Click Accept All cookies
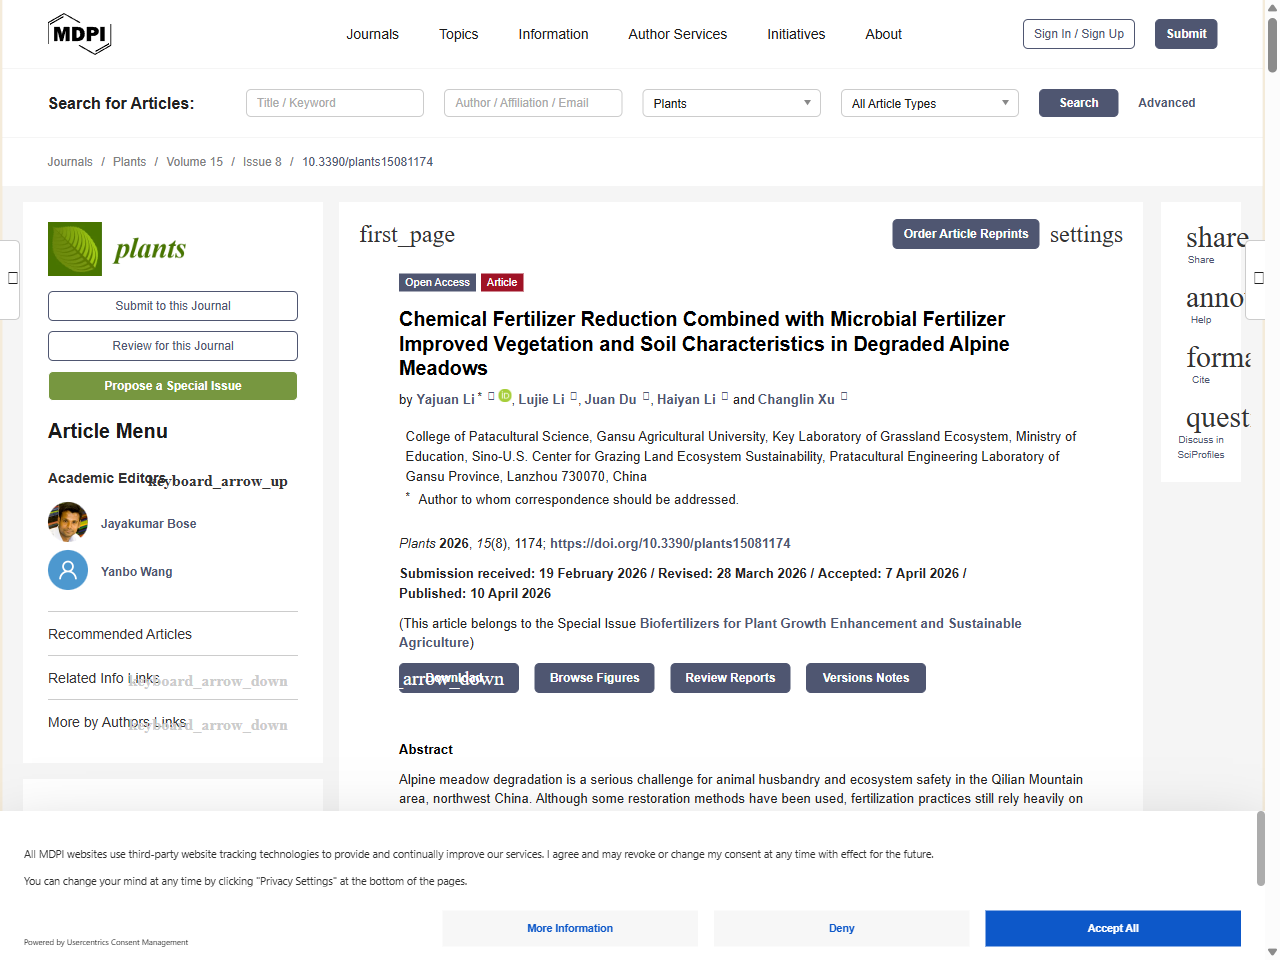 coord(1113,928)
